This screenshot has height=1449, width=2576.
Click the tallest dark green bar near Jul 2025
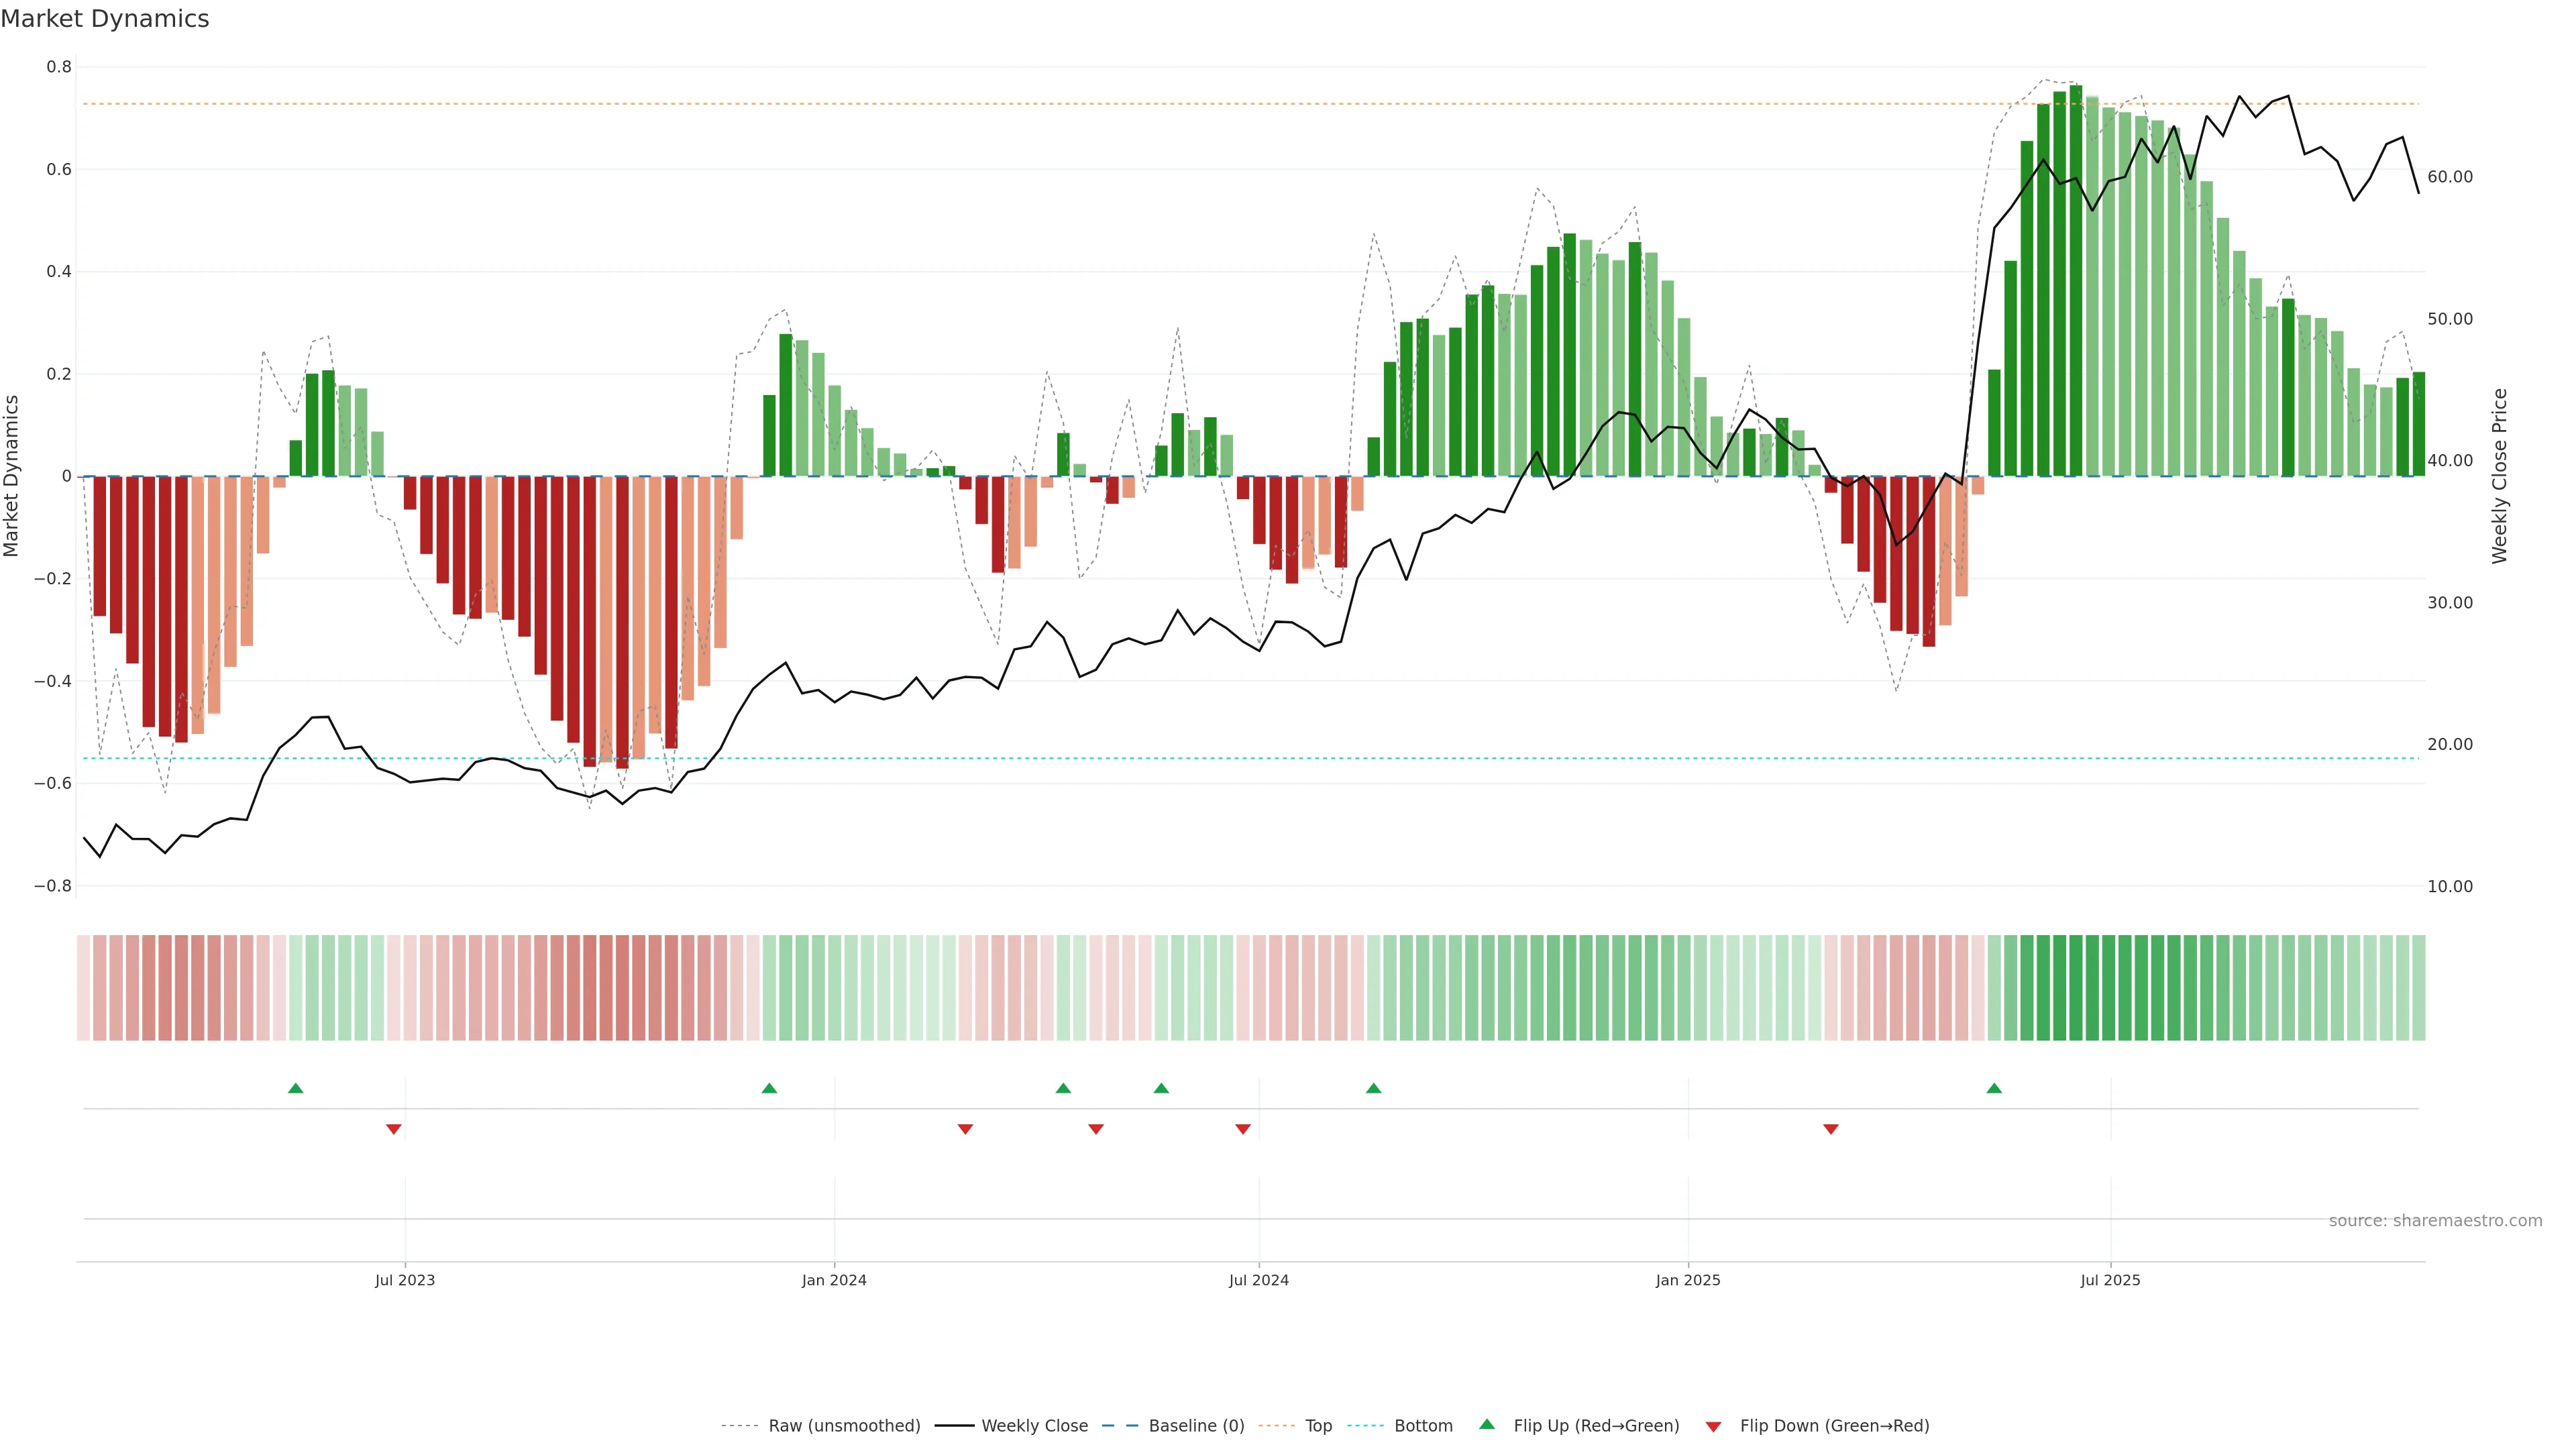point(2075,280)
